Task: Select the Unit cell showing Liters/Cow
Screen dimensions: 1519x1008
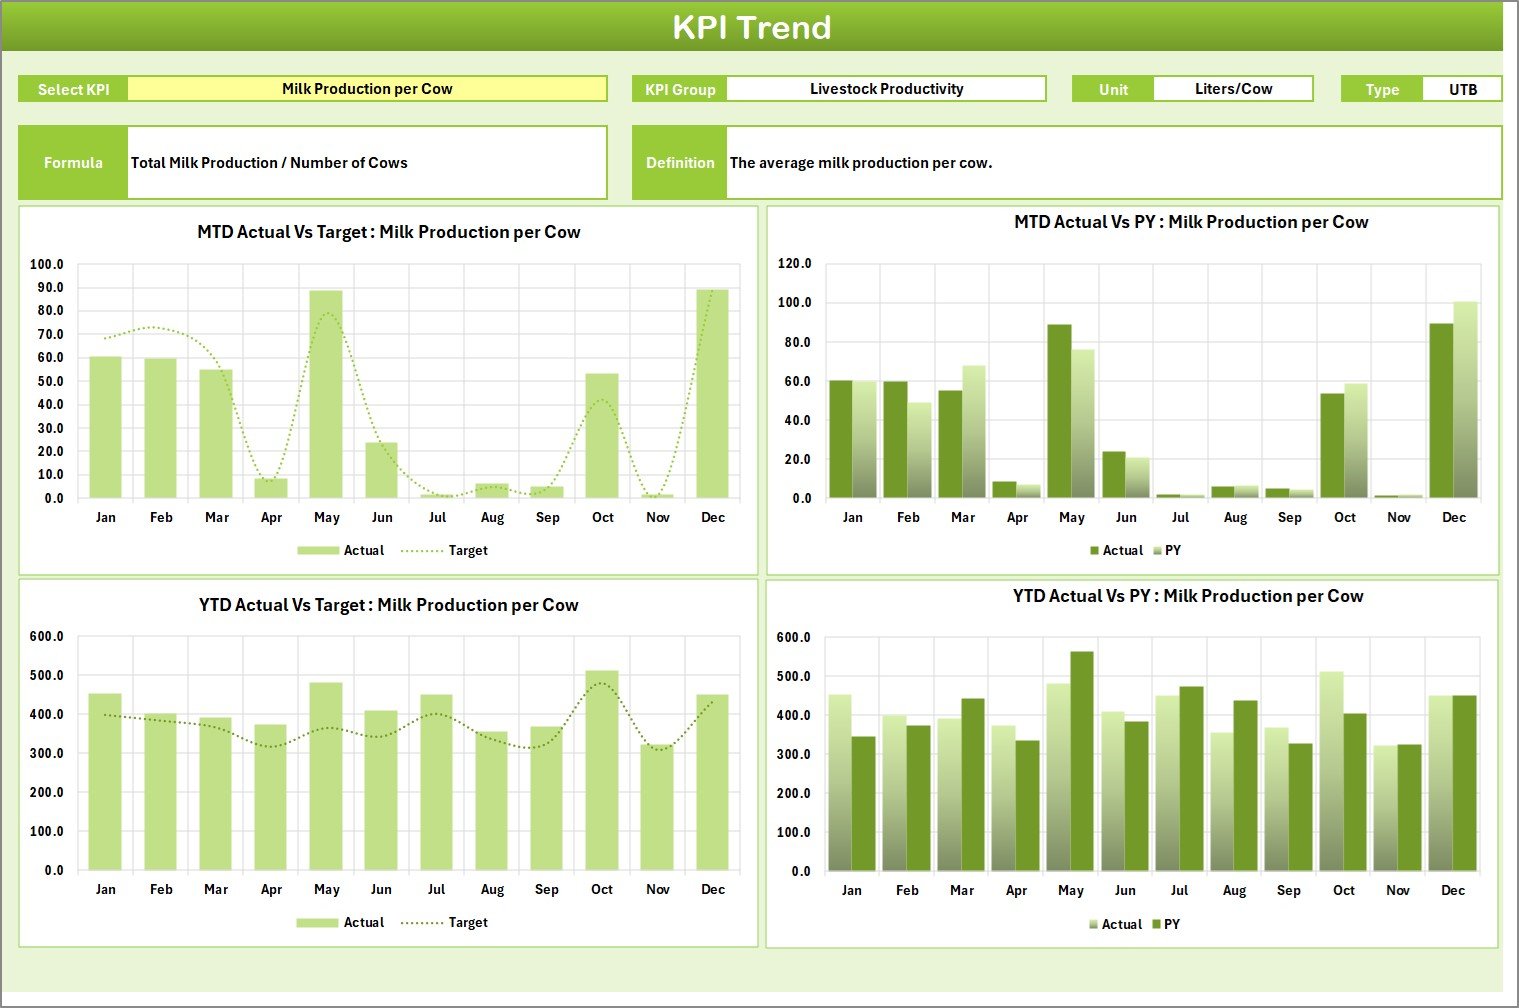Action: click(1233, 89)
